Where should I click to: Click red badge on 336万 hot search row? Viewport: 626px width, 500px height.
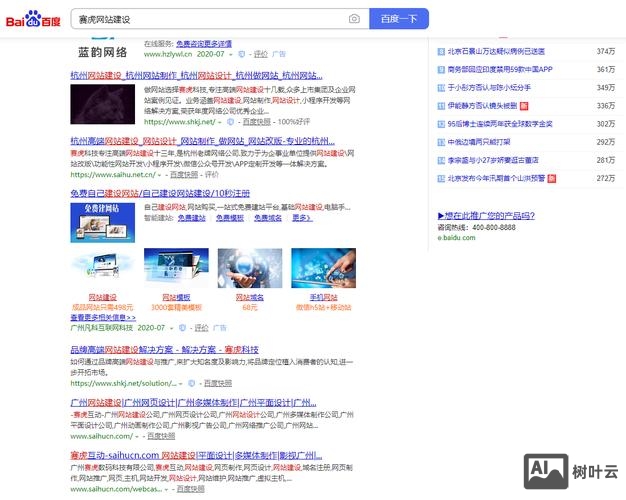tap(524, 106)
